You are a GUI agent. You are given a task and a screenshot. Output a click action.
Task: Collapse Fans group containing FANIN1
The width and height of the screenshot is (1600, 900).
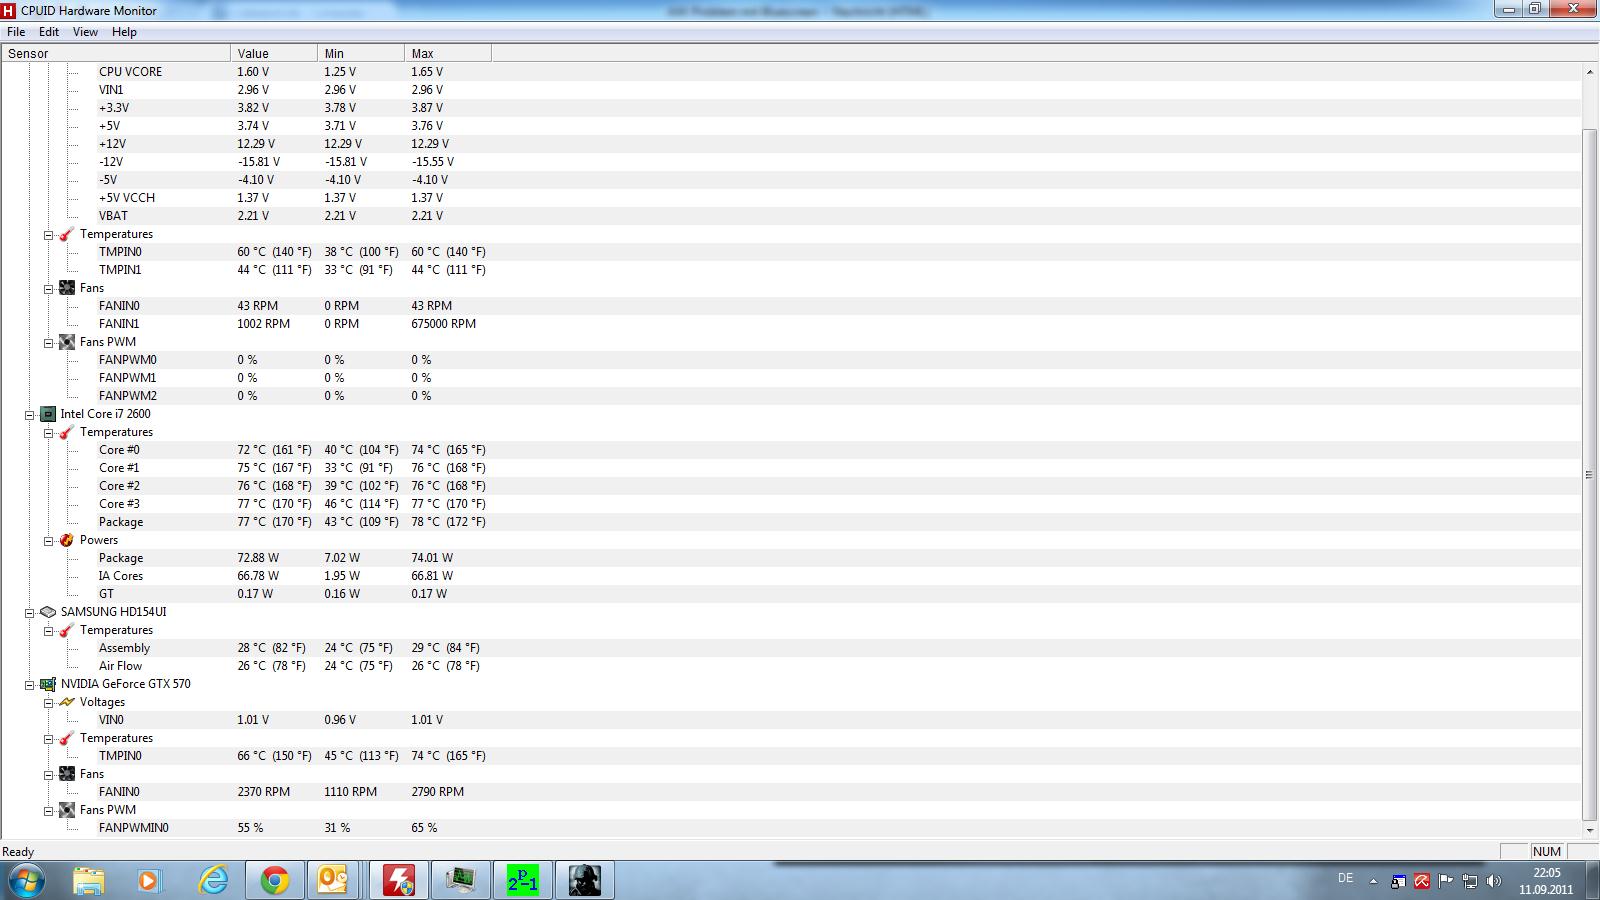(48, 288)
